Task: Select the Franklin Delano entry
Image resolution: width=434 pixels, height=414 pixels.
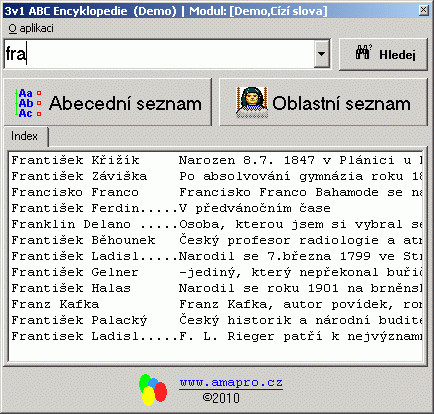Action: point(216,224)
